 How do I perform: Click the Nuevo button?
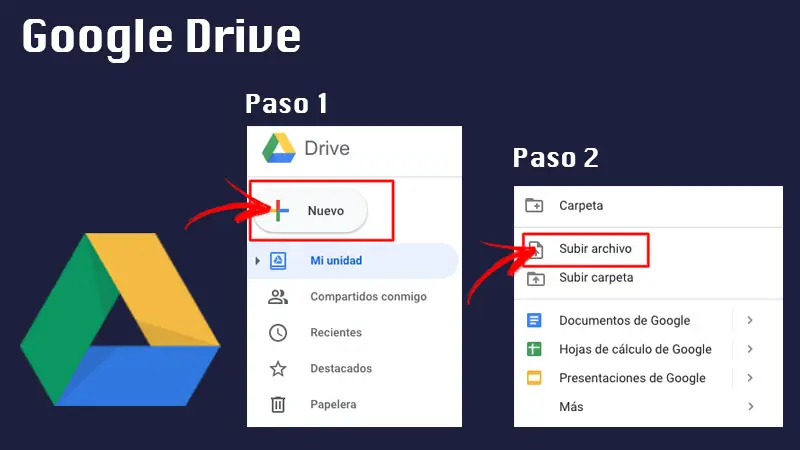(x=310, y=210)
